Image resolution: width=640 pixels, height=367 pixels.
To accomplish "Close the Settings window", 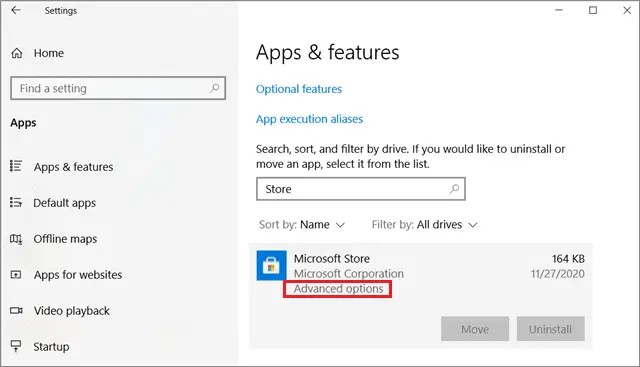I will click(x=627, y=10).
